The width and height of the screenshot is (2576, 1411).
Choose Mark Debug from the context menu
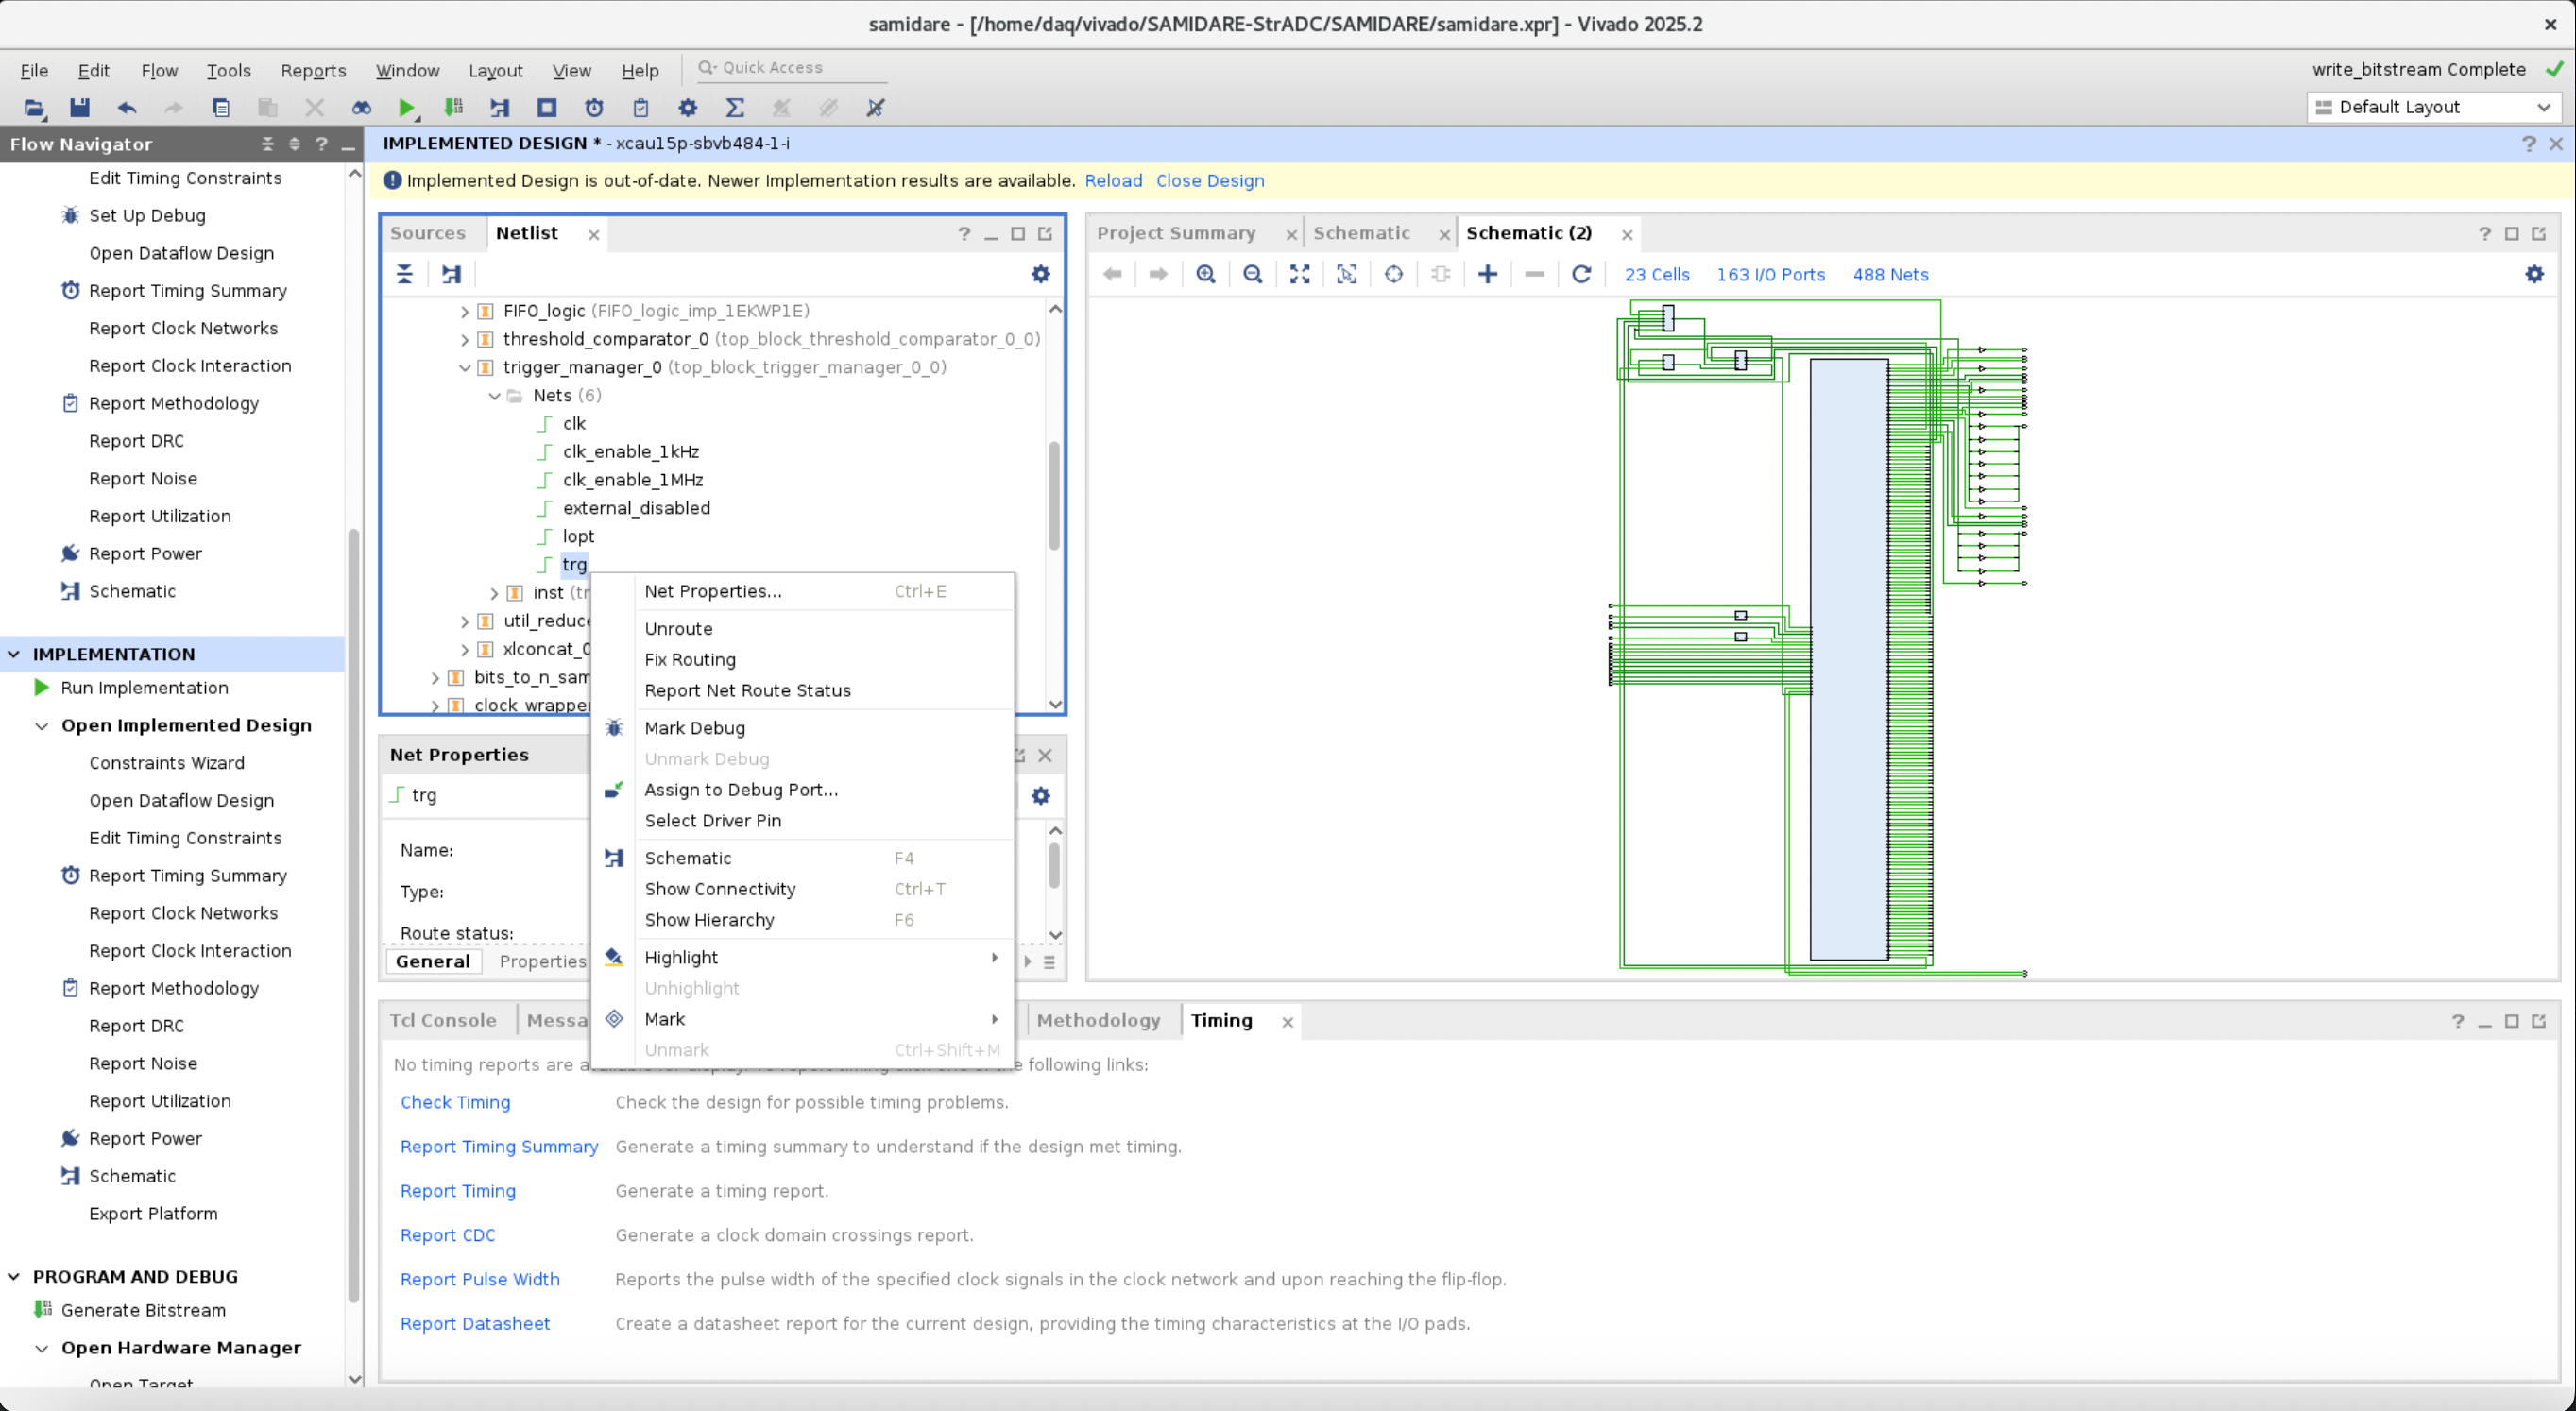[695, 728]
